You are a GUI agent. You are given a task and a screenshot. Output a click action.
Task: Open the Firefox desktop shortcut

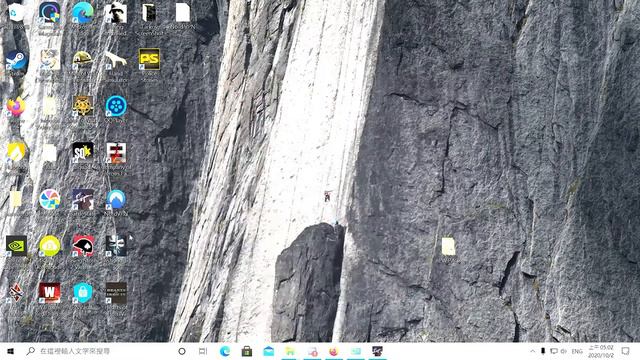pyautogui.click(x=16, y=107)
